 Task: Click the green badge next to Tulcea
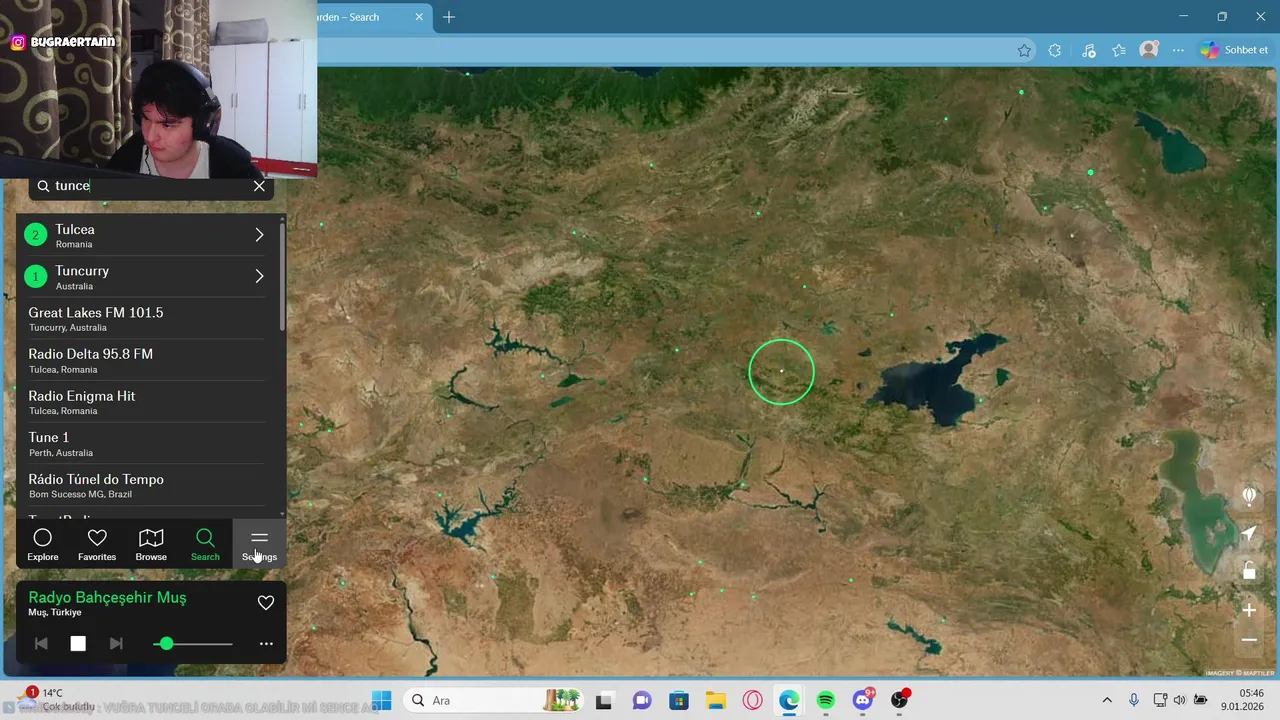[x=36, y=235]
